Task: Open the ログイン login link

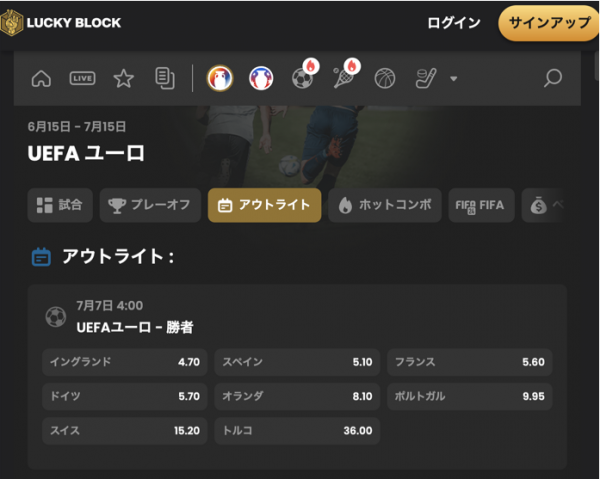Action: tap(453, 23)
